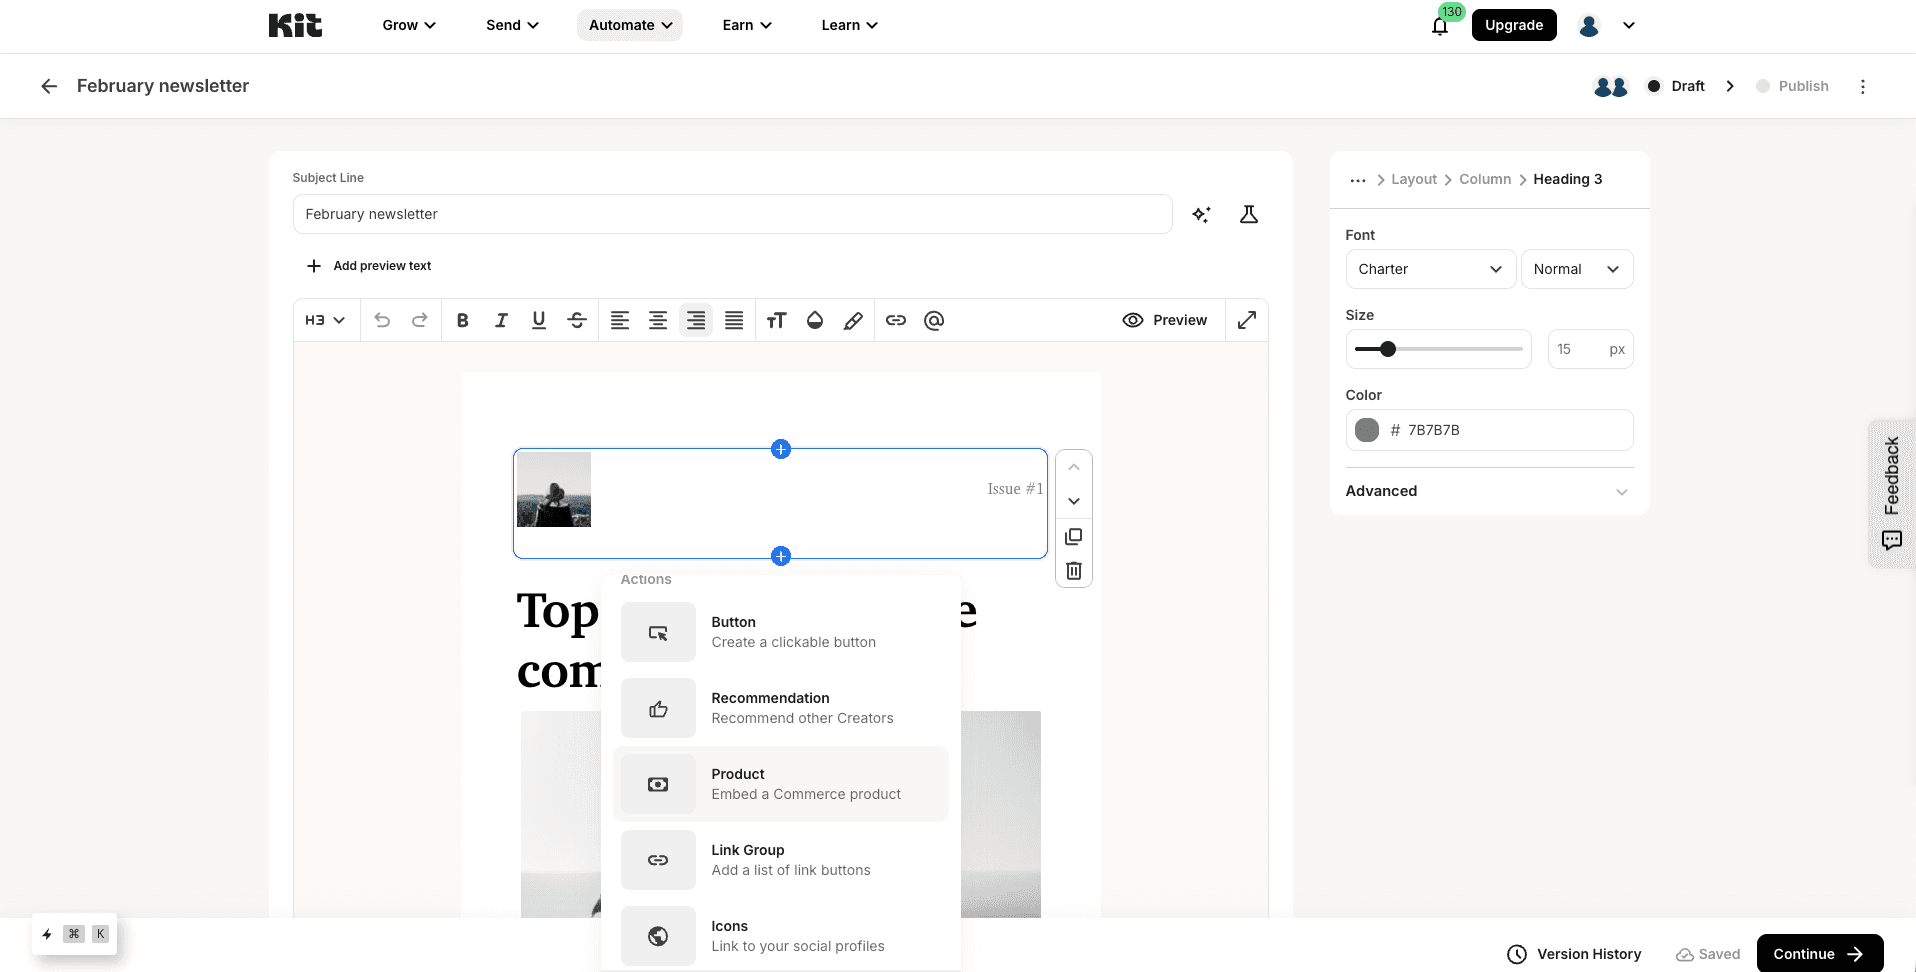This screenshot has width=1916, height=972.
Task: Insert personalization with the @ icon
Action: click(934, 320)
